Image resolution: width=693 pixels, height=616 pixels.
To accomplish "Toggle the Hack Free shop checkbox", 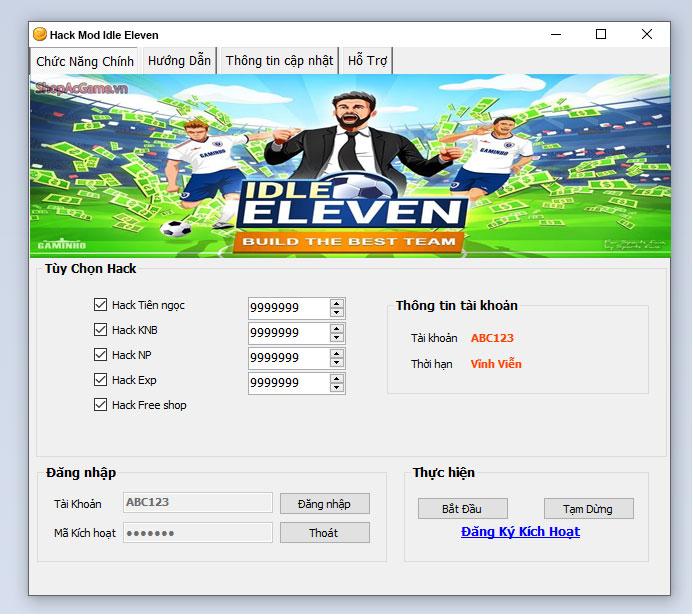I will pos(100,405).
